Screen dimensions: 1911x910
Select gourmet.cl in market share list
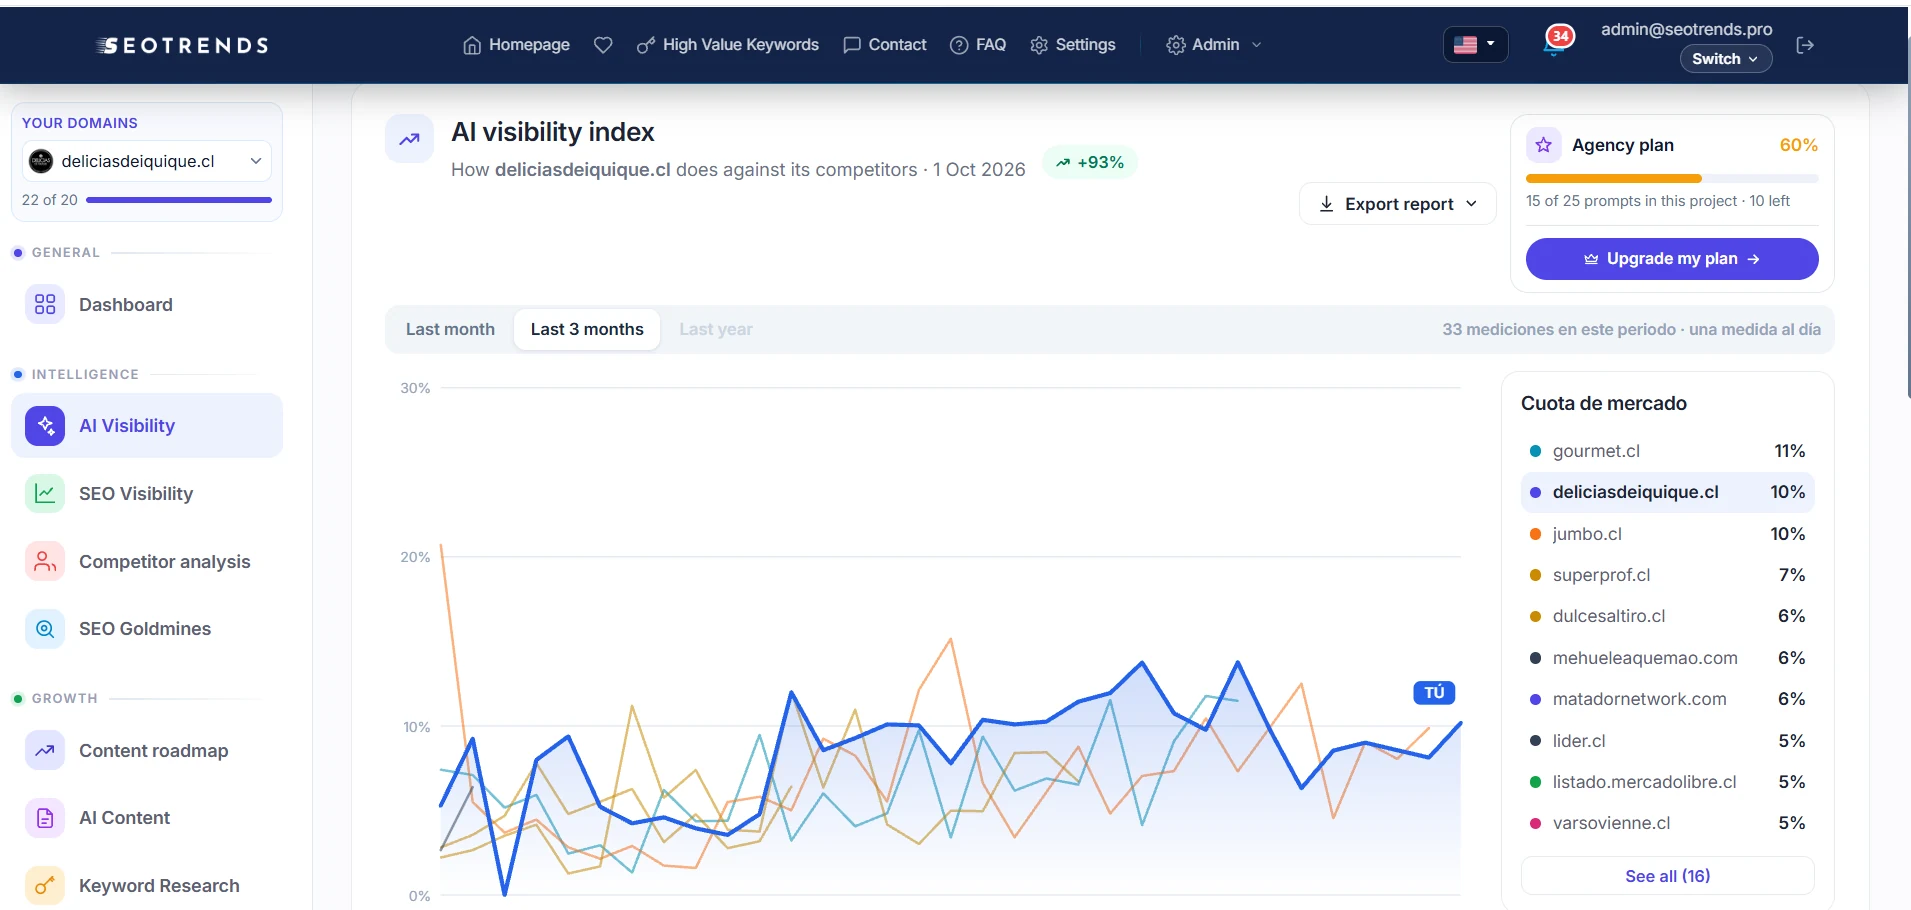1668,451
